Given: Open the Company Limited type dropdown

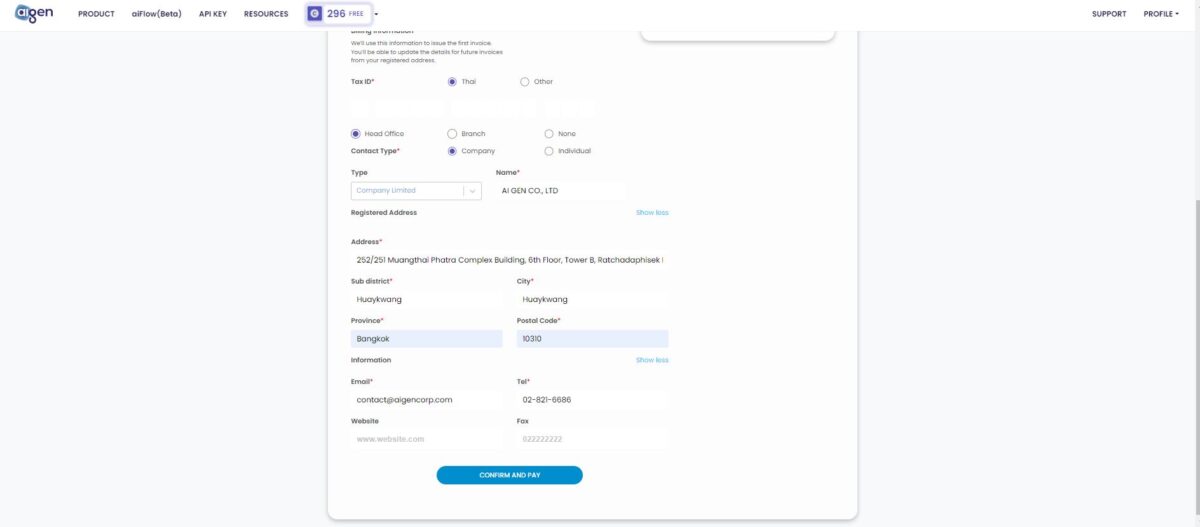Looking at the screenshot, I should tap(416, 190).
